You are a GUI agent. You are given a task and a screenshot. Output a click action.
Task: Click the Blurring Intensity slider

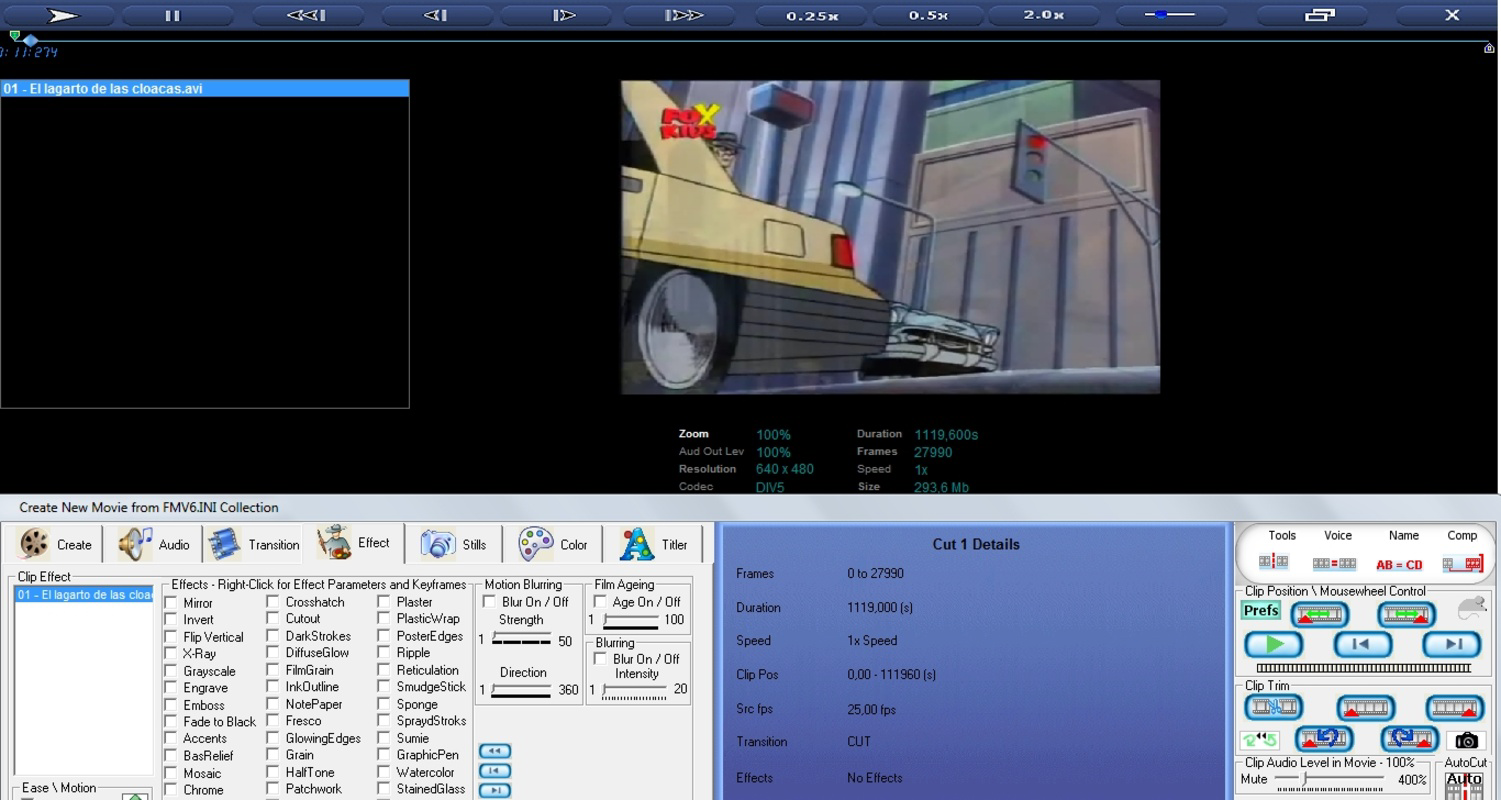634,690
